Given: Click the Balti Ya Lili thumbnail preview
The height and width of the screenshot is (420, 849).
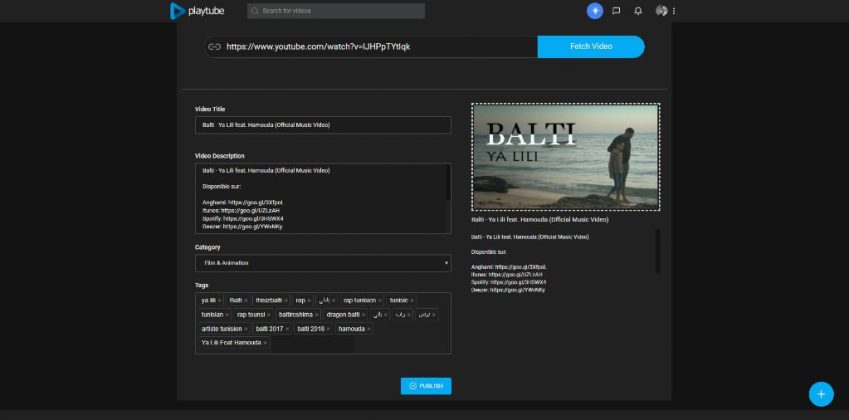Looking at the screenshot, I should (566, 157).
